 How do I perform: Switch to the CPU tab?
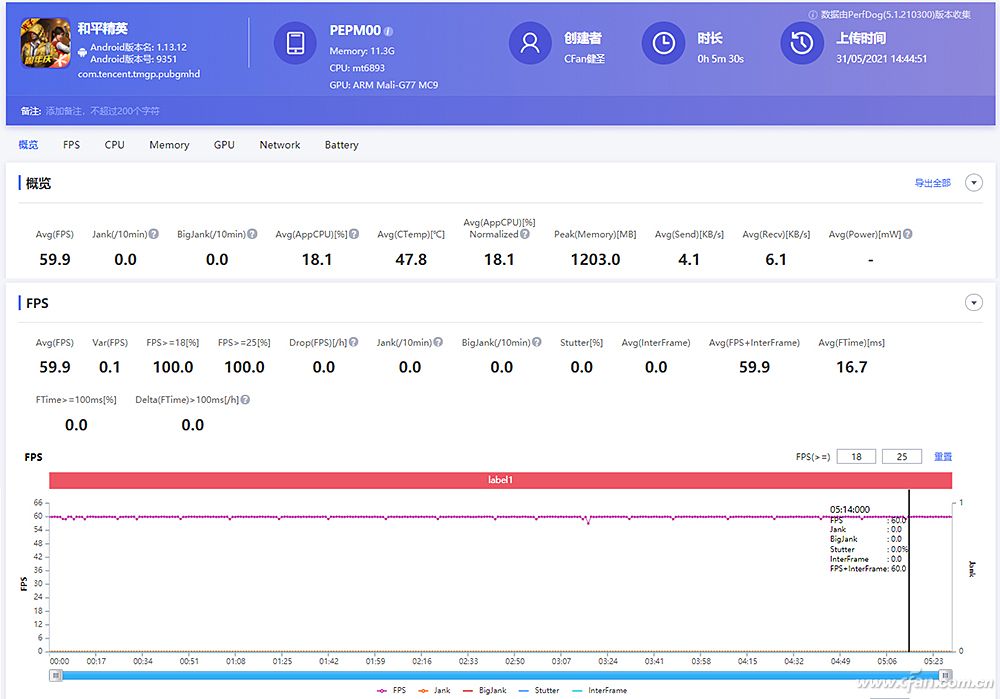click(113, 144)
